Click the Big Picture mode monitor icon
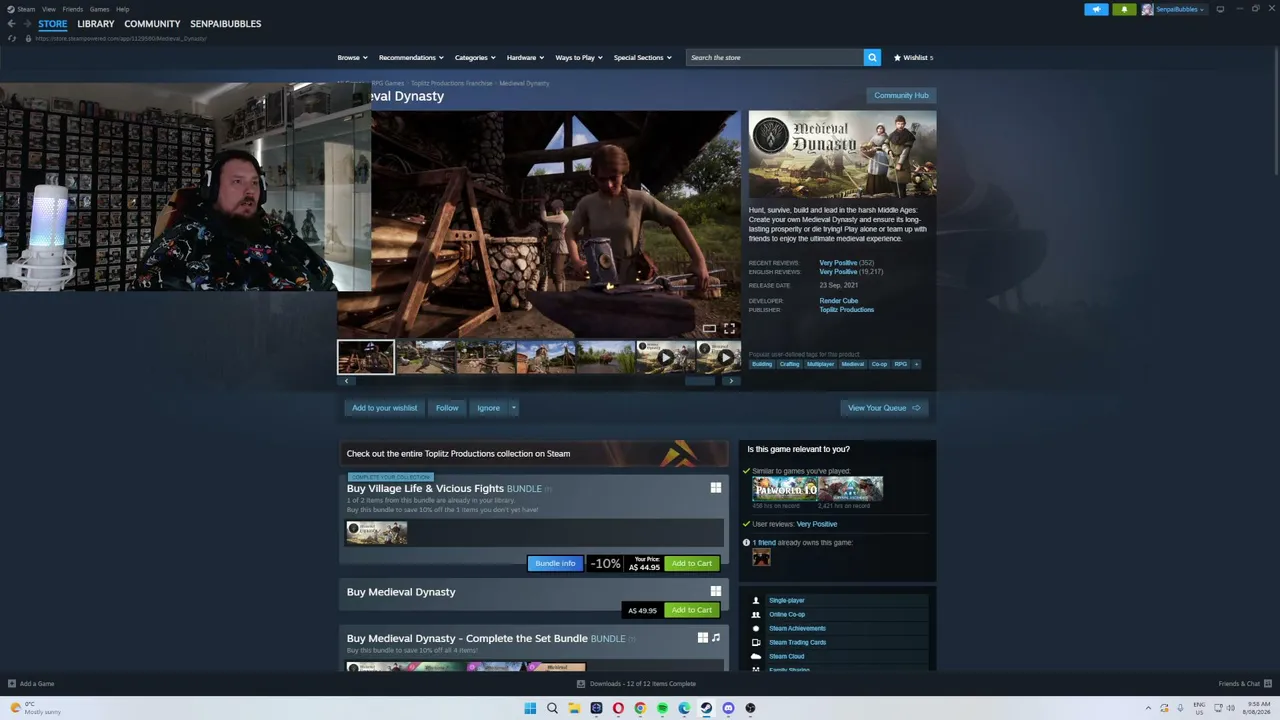Image resolution: width=1280 pixels, height=720 pixels. click(1220, 9)
